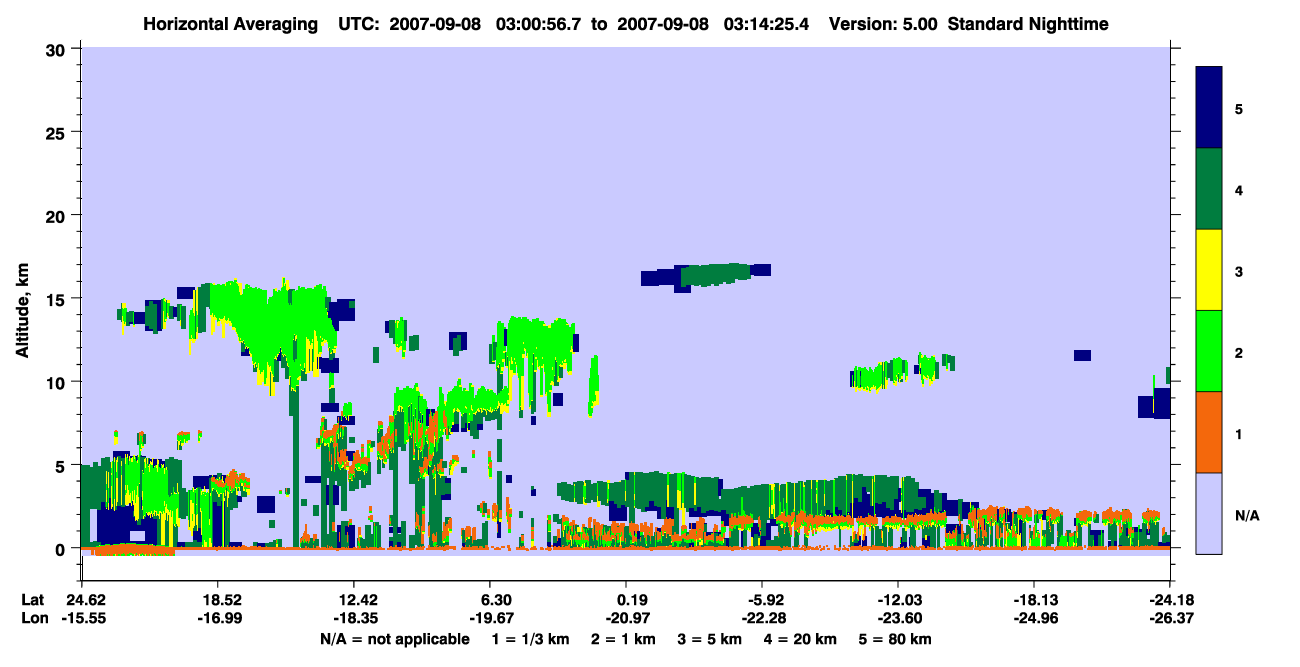Click 'Version: 5.00' in the title
This screenshot has width=1300, height=667.
pos(884,23)
